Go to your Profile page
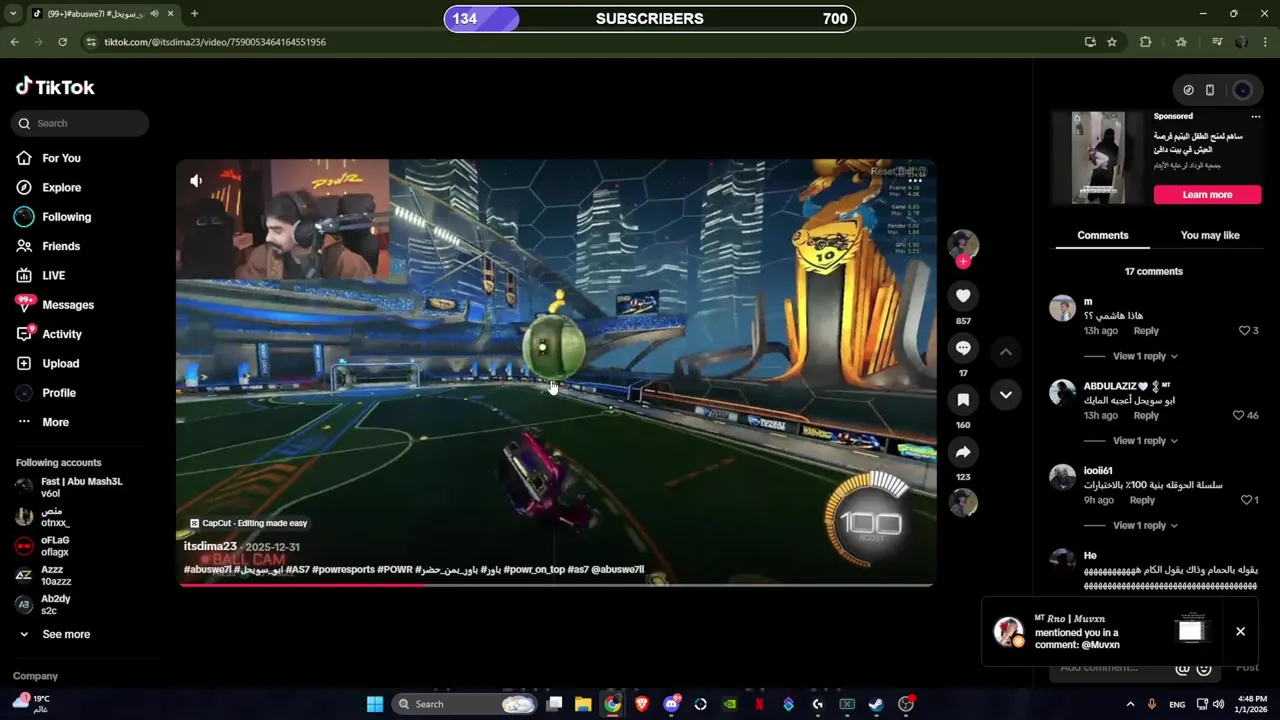The image size is (1280, 720). click(45, 393)
